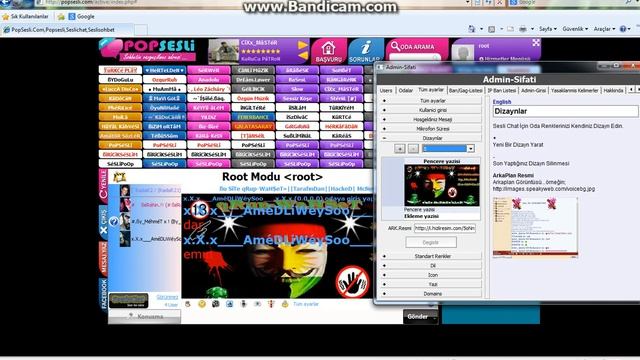Open the FENERBAHCE room button
The image size is (640, 360).
pyautogui.click(x=253, y=117)
